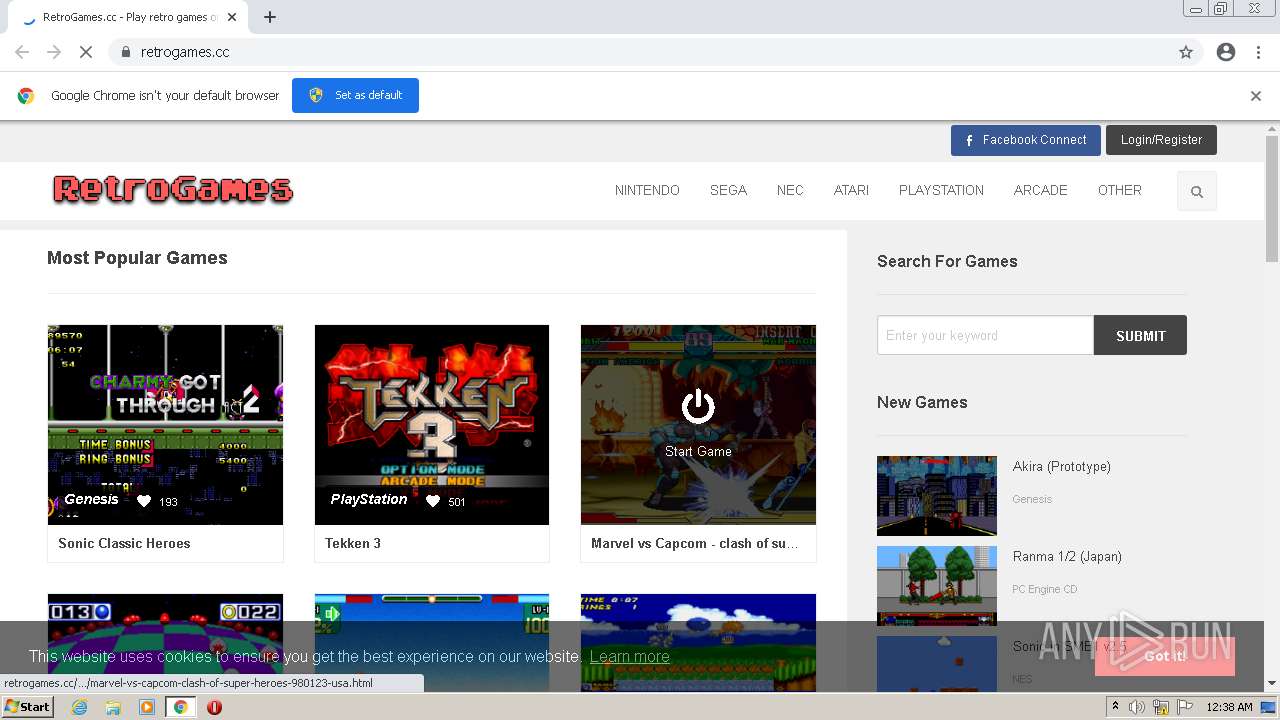Bookmark this page with the star icon
This screenshot has width=1280, height=720.
[1186, 52]
